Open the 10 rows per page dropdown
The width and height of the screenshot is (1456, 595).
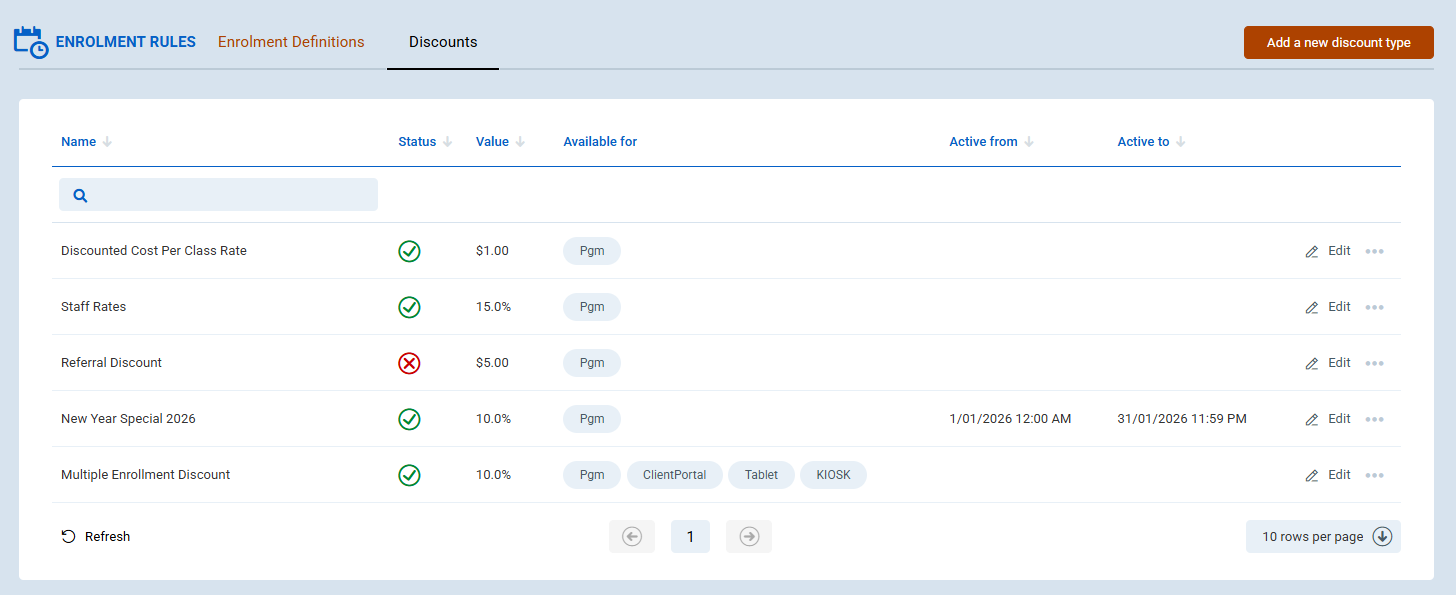click(x=1322, y=537)
